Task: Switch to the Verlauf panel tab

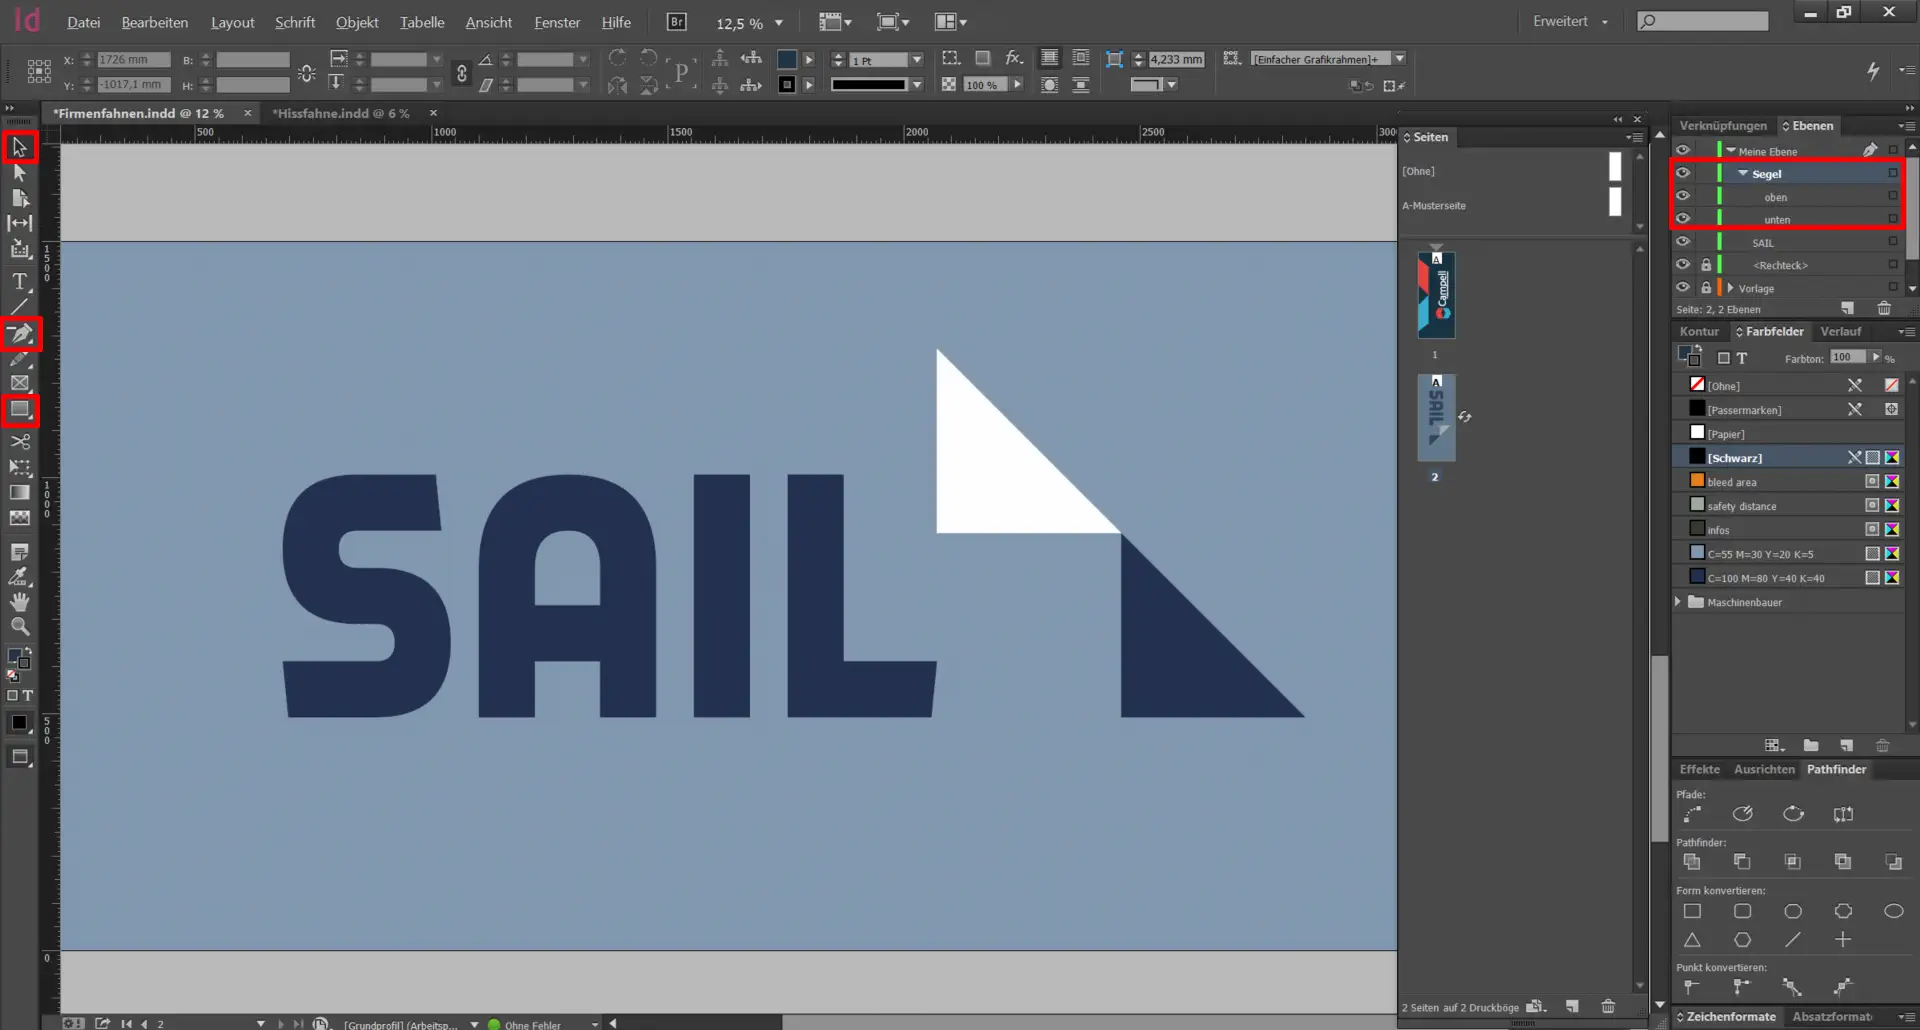Action: (x=1840, y=332)
